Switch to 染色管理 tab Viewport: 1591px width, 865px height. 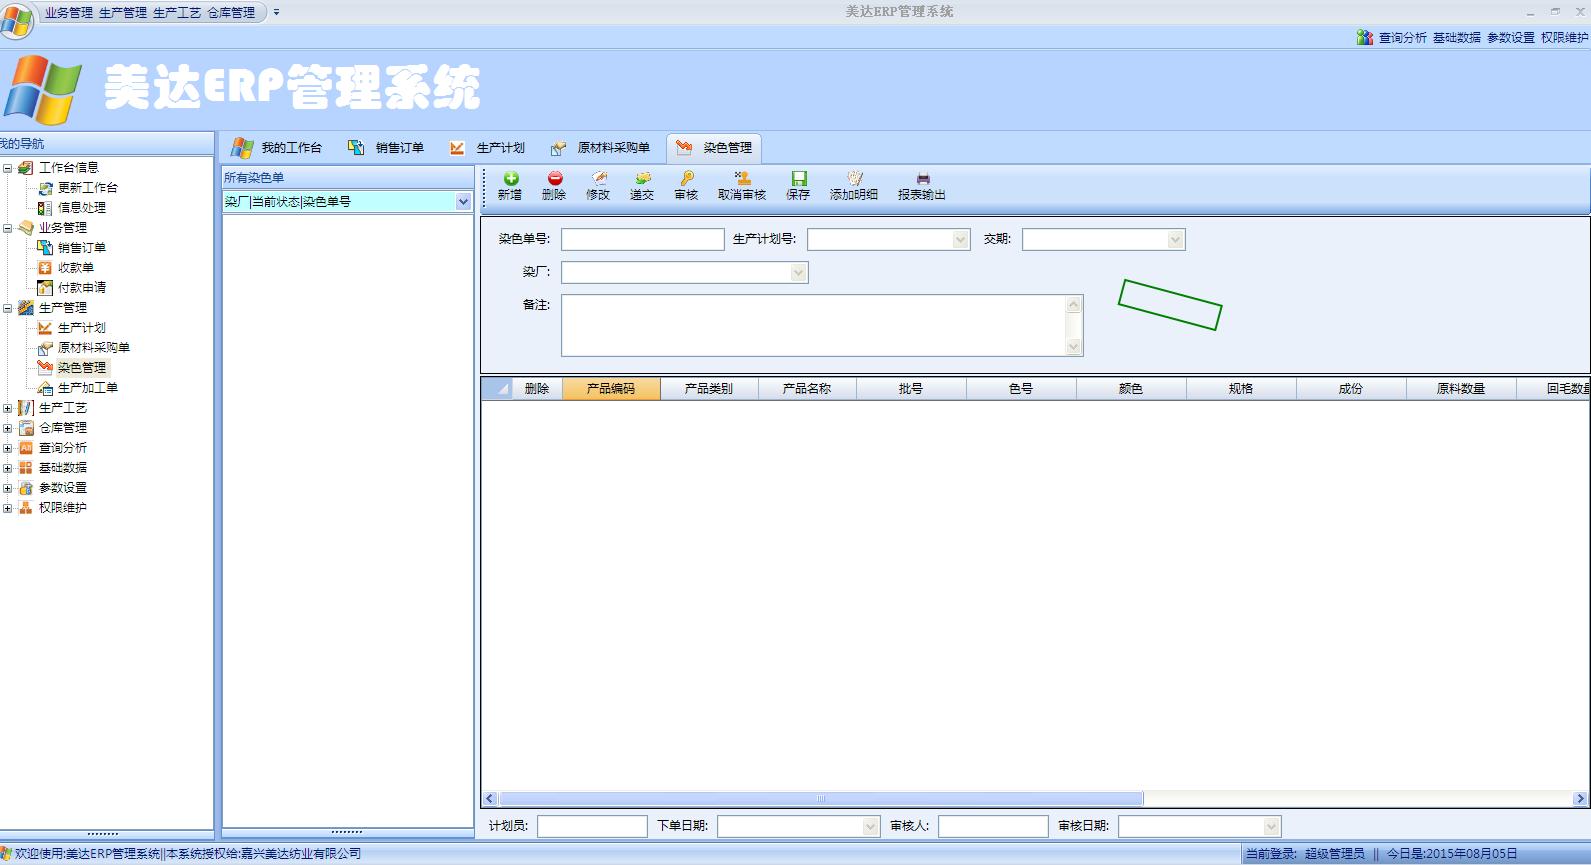[714, 148]
